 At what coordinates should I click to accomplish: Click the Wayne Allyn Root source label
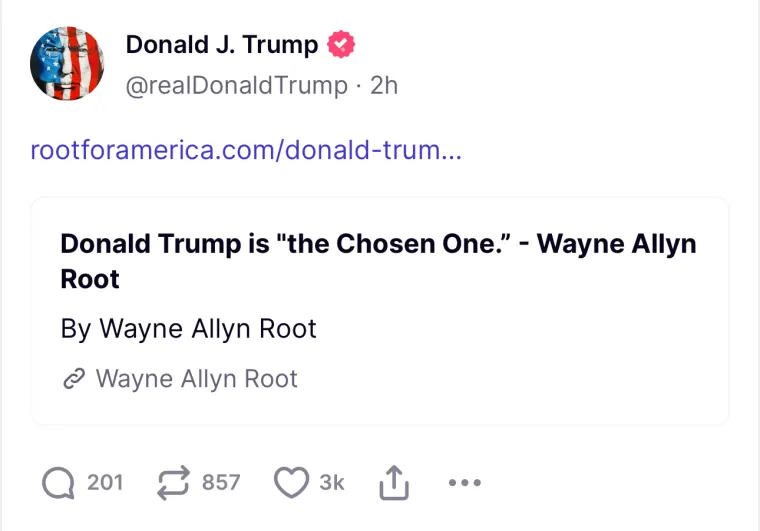click(196, 379)
